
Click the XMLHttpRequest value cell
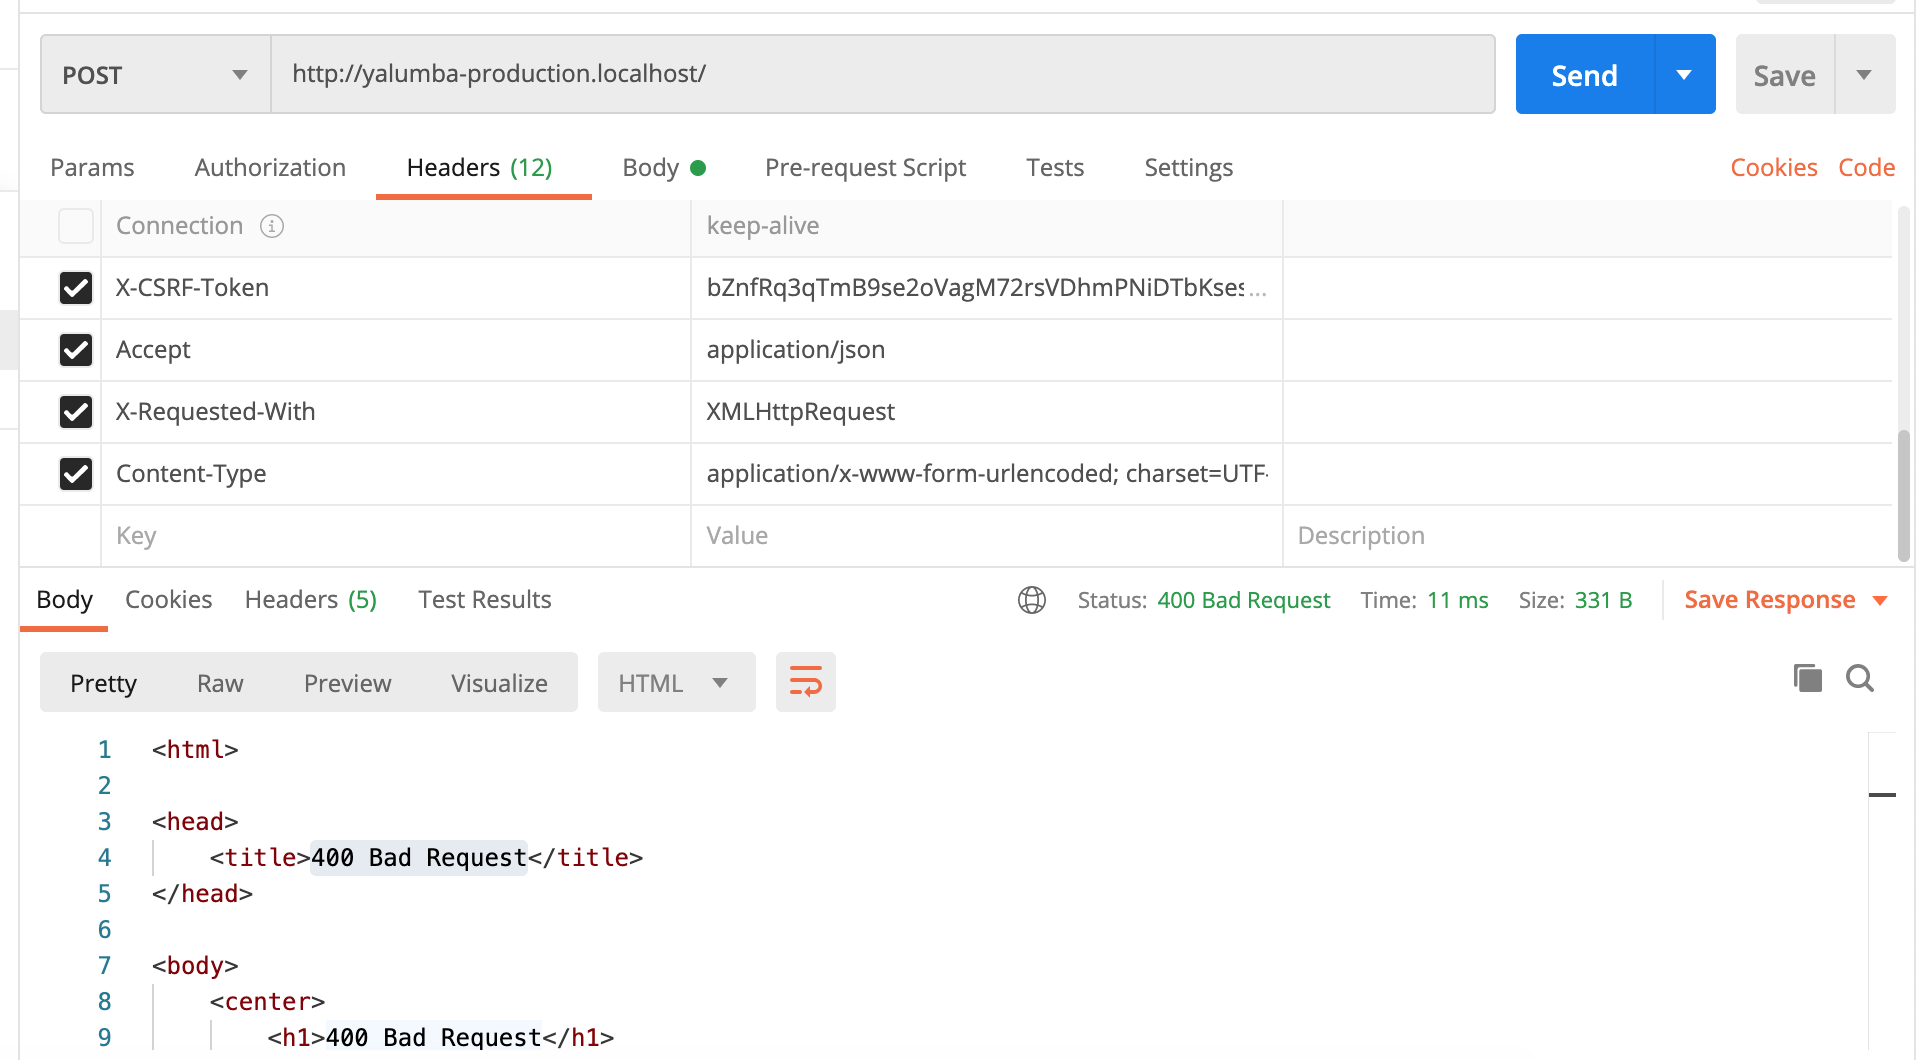click(986, 412)
